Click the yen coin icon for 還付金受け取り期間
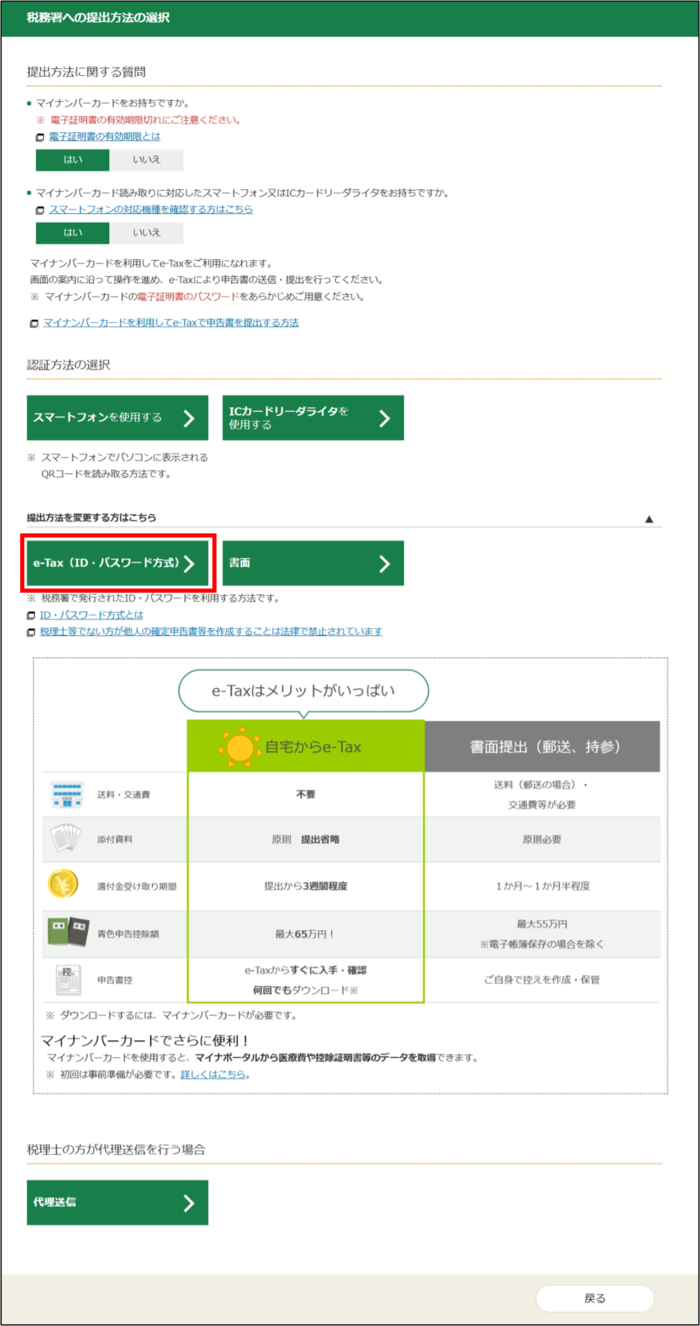Image resolution: width=700 pixels, height=1326 pixels. [x=63, y=885]
